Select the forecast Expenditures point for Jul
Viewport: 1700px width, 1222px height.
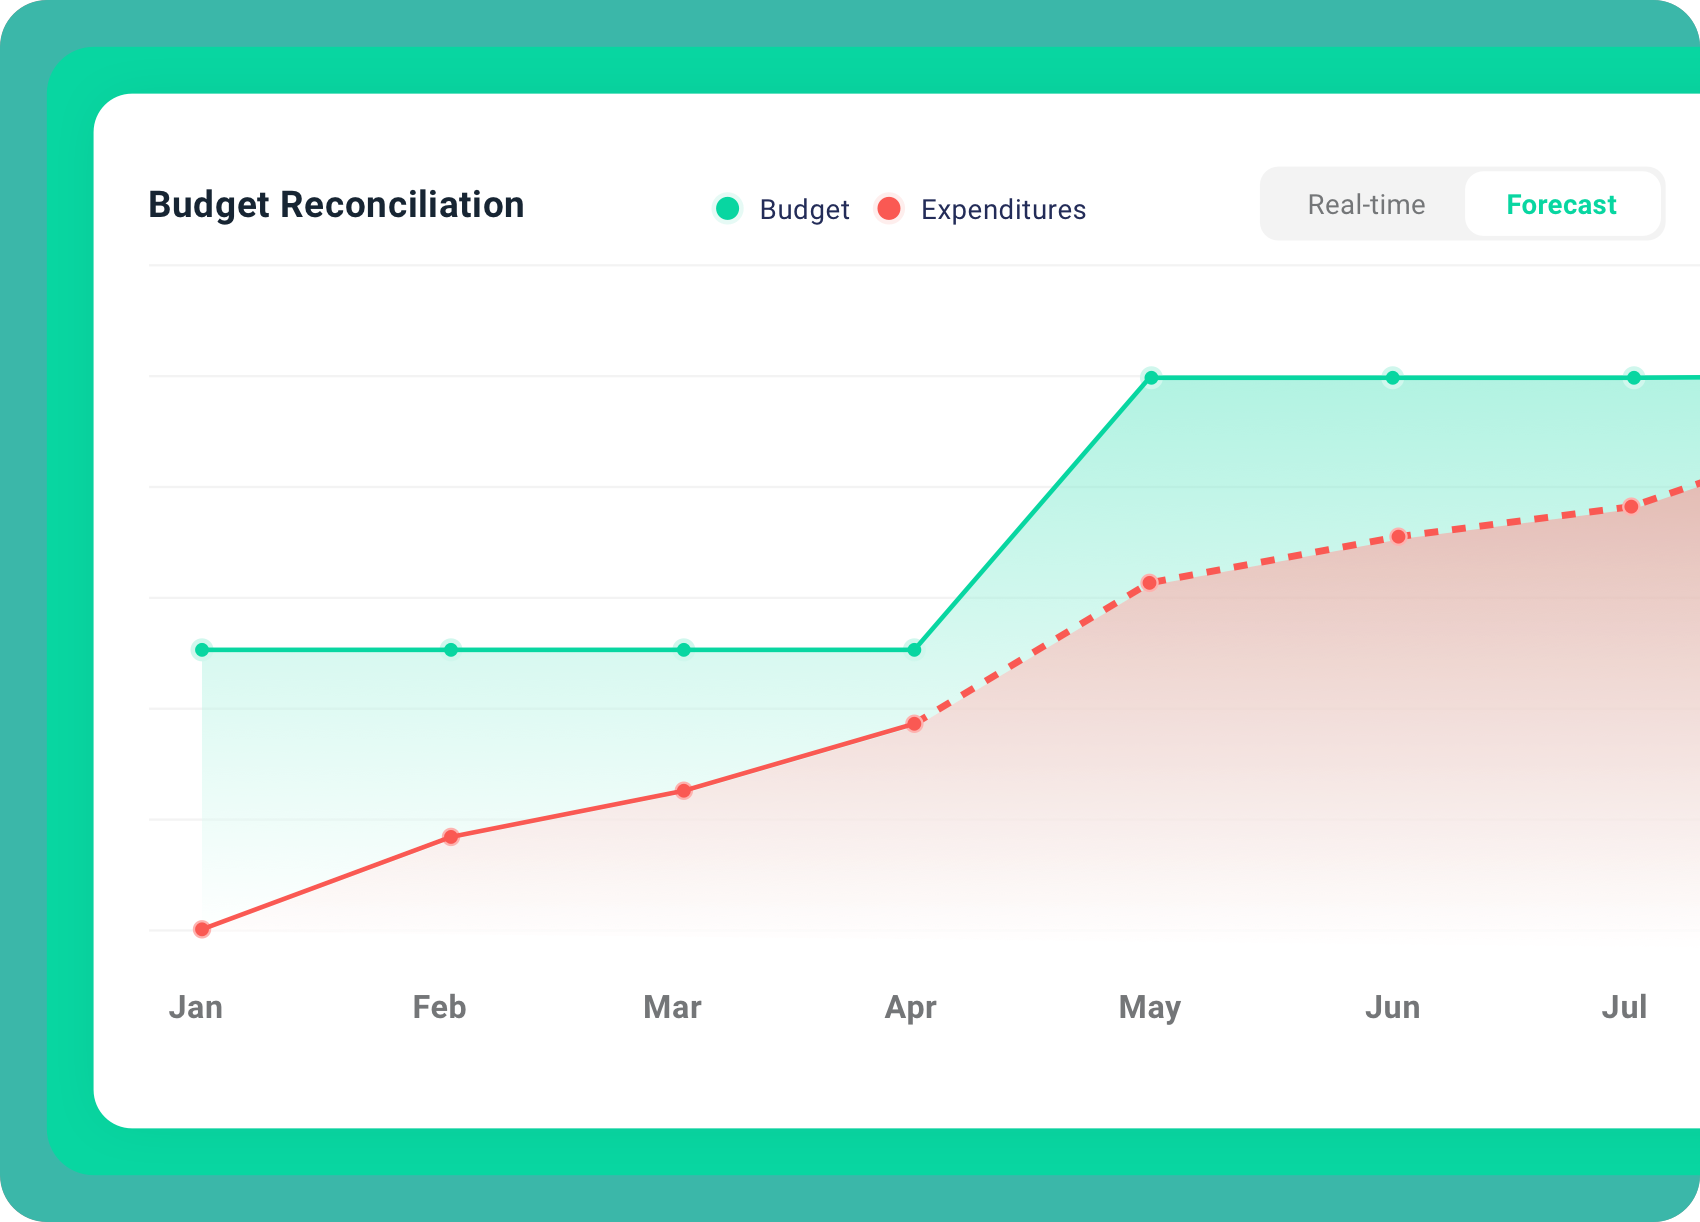coord(1631,507)
